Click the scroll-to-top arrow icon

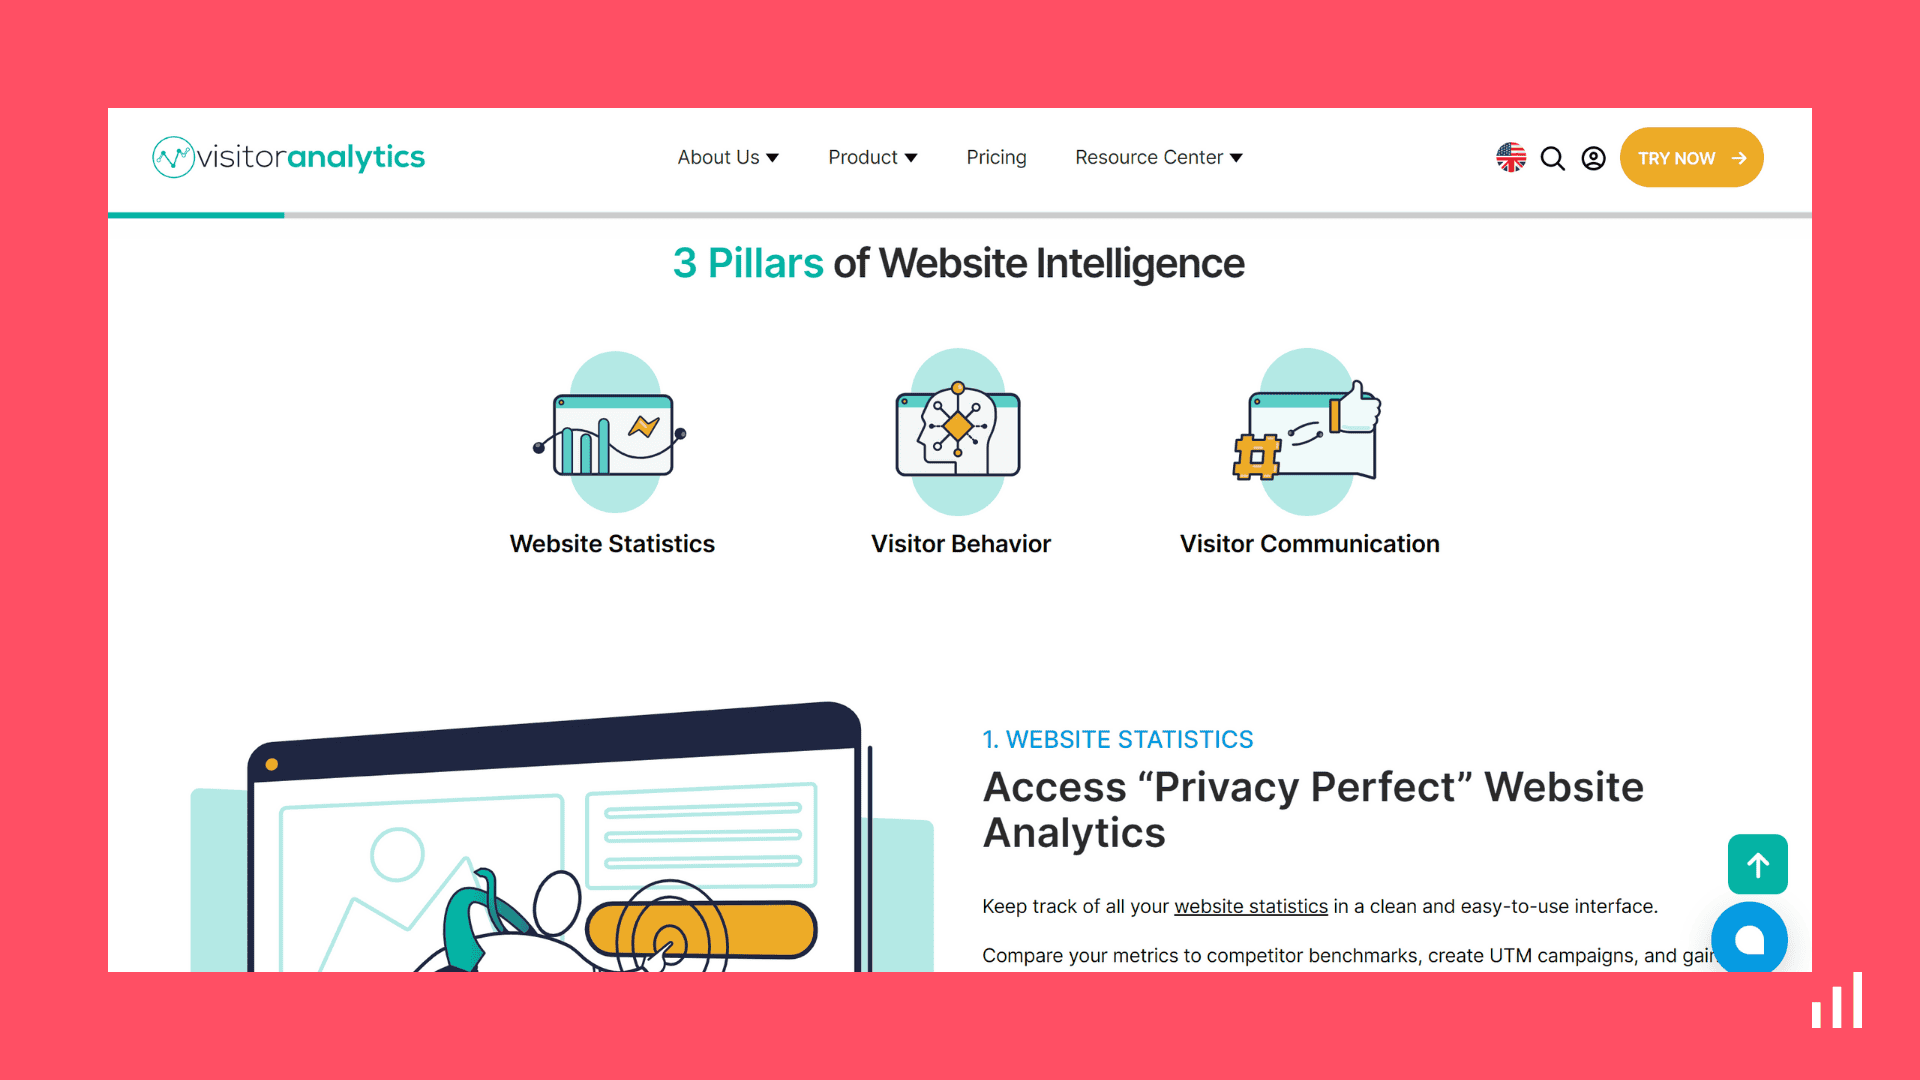pos(1756,865)
